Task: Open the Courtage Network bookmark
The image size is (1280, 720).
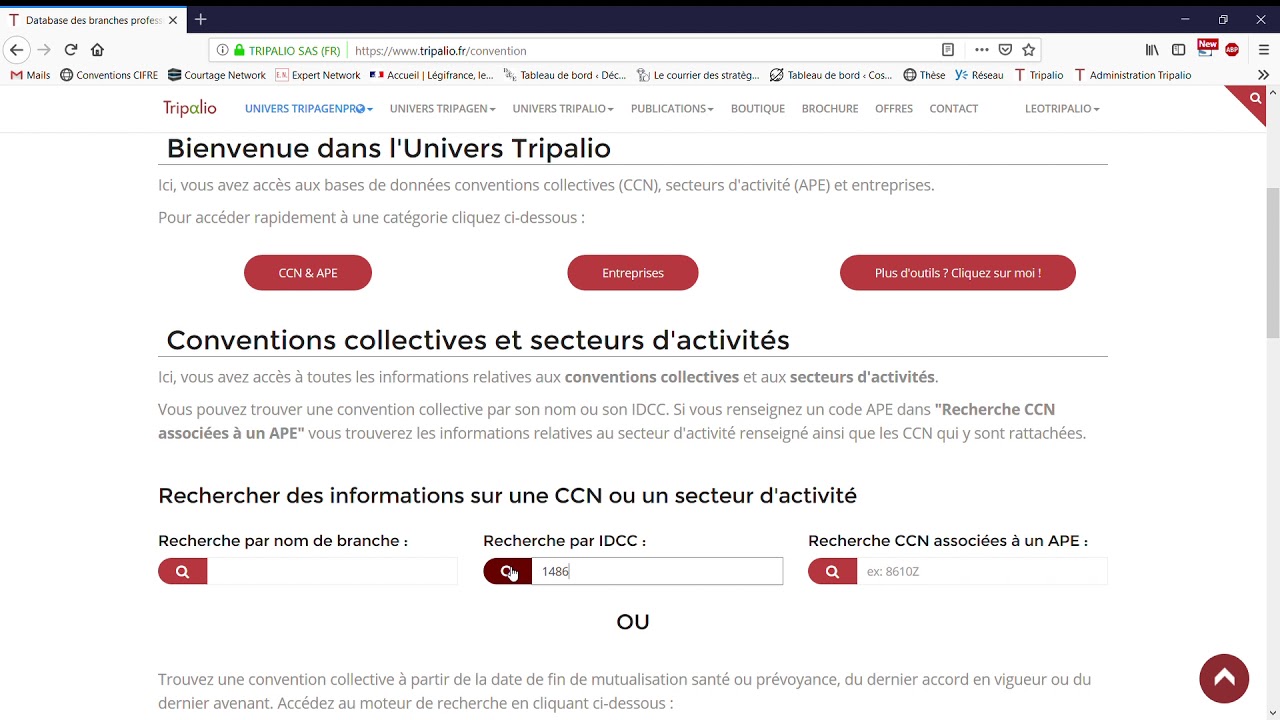Action: [x=217, y=75]
